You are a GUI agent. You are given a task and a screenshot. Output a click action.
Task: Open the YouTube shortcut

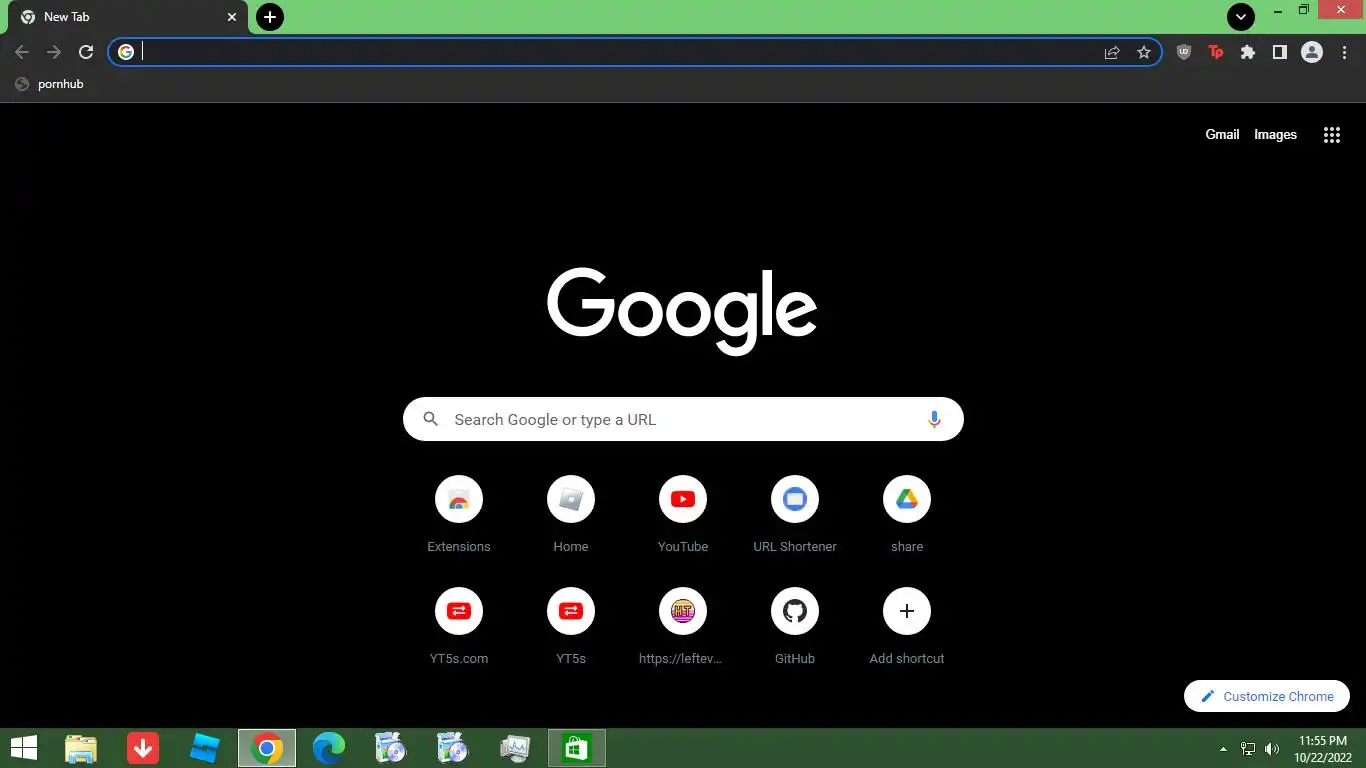pos(683,514)
